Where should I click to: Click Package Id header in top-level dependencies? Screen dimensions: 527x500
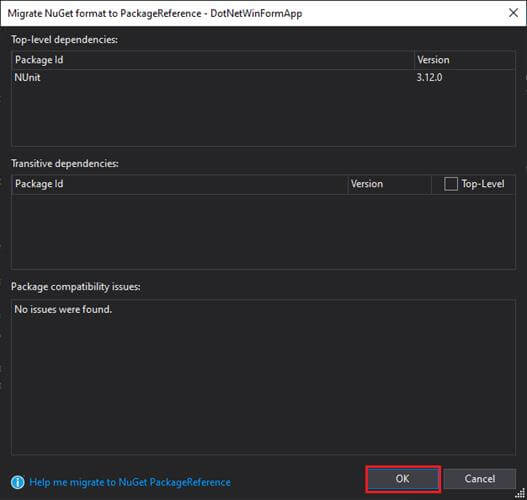pyautogui.click(x=39, y=60)
